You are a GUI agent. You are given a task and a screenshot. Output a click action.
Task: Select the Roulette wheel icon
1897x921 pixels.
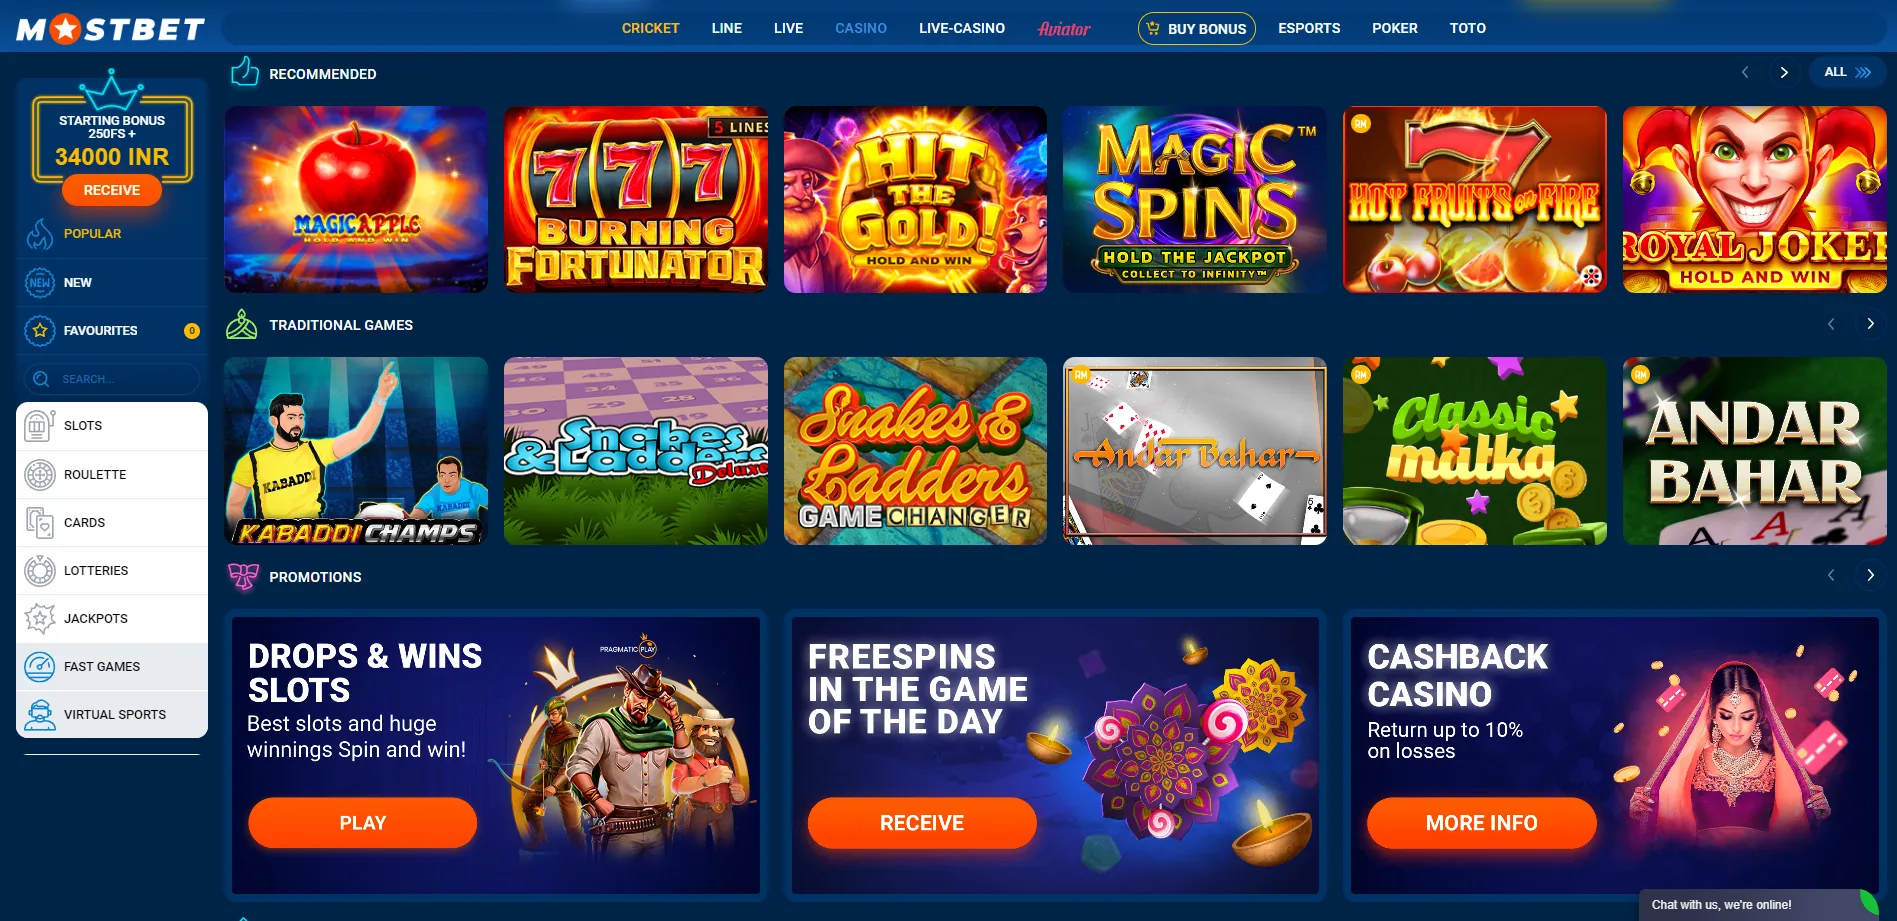click(39, 474)
